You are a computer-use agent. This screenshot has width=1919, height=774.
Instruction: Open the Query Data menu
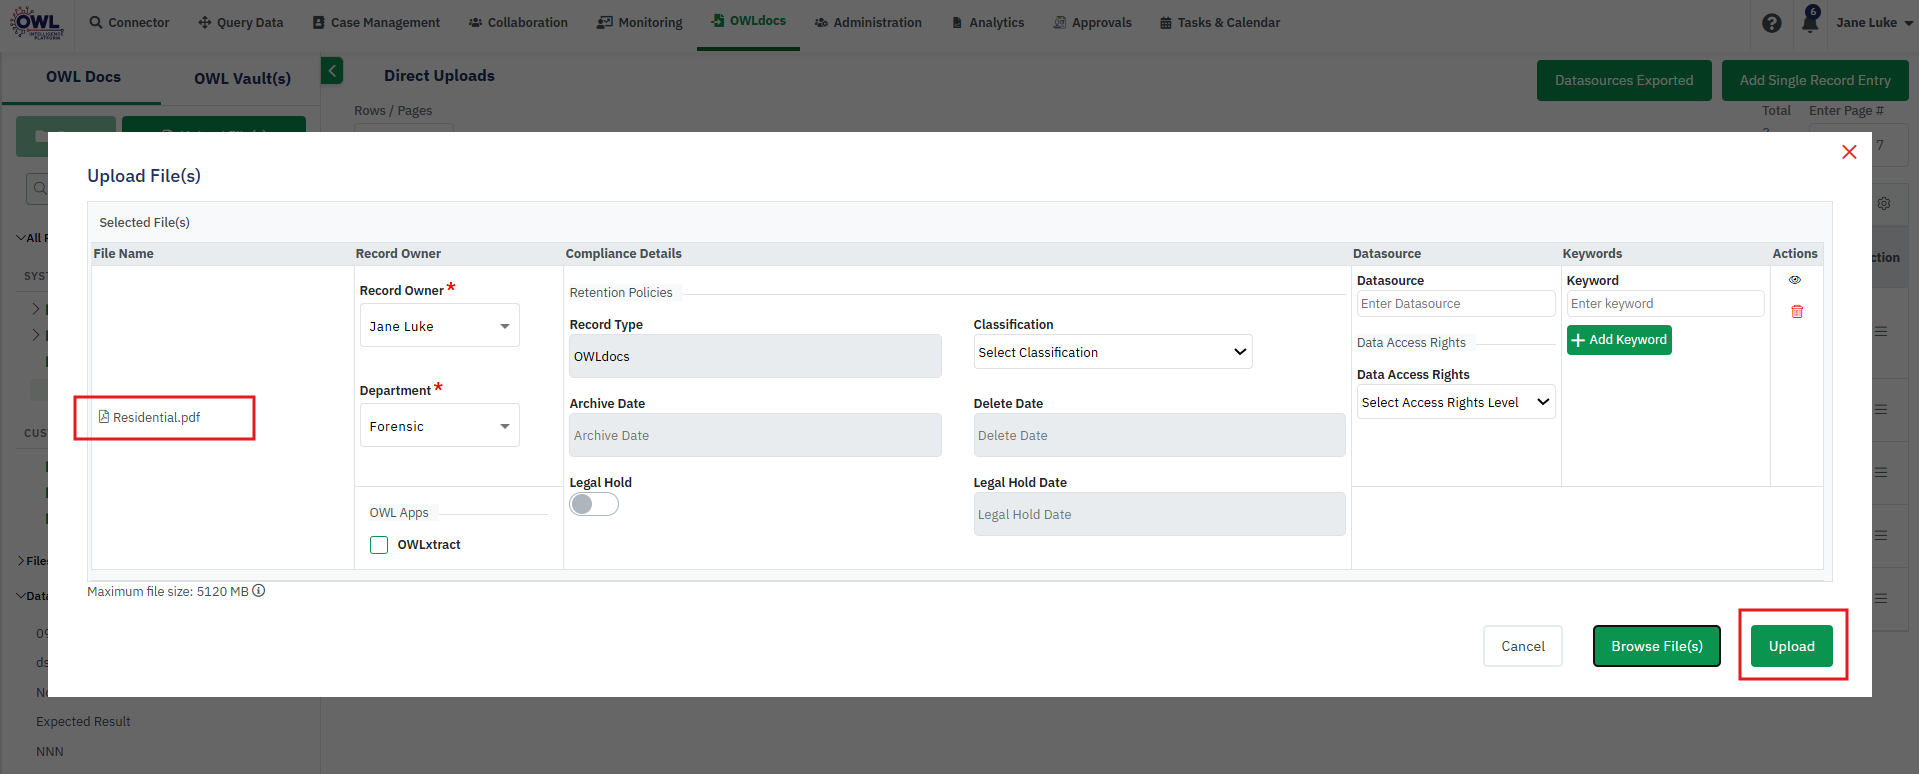point(240,22)
